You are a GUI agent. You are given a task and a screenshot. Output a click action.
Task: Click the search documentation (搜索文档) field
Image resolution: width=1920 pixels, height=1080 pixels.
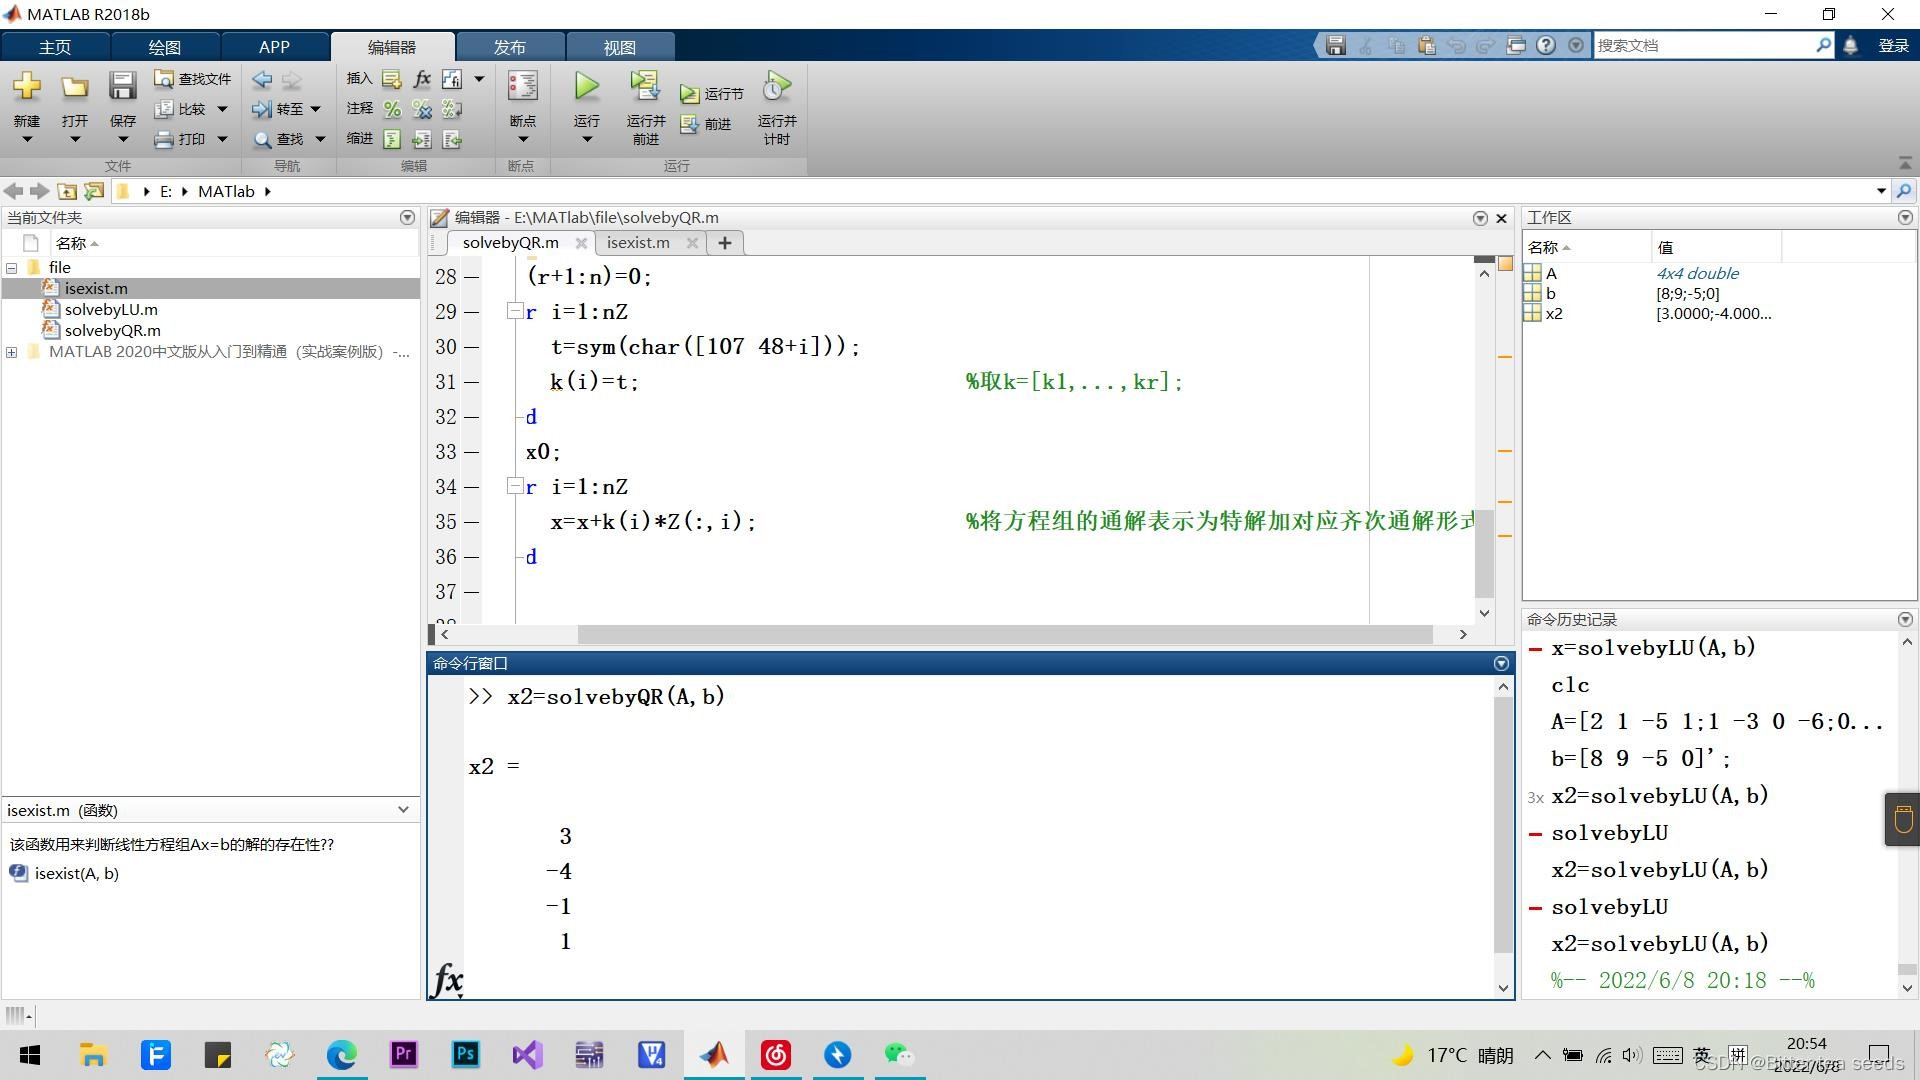coord(1705,46)
